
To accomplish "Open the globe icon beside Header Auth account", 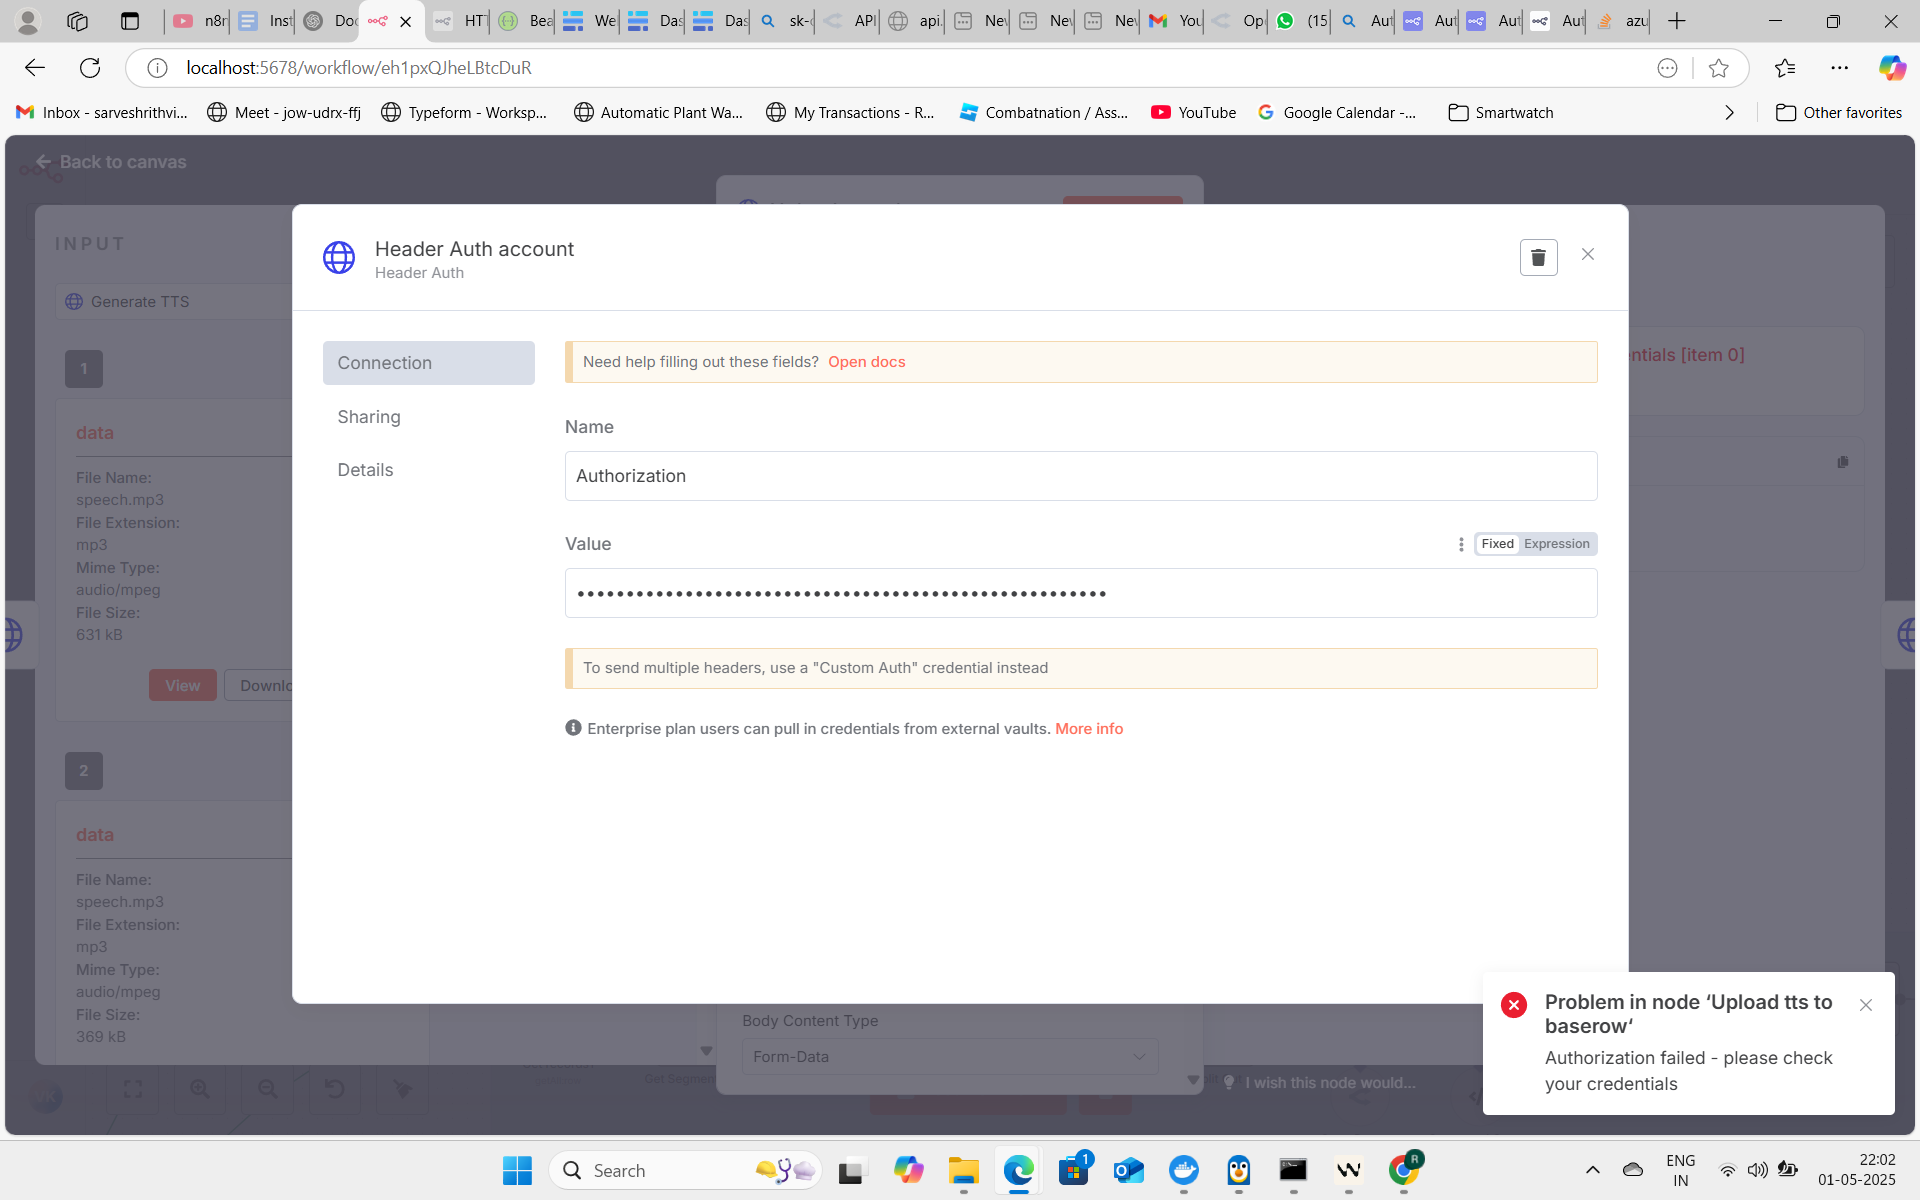I will point(339,257).
